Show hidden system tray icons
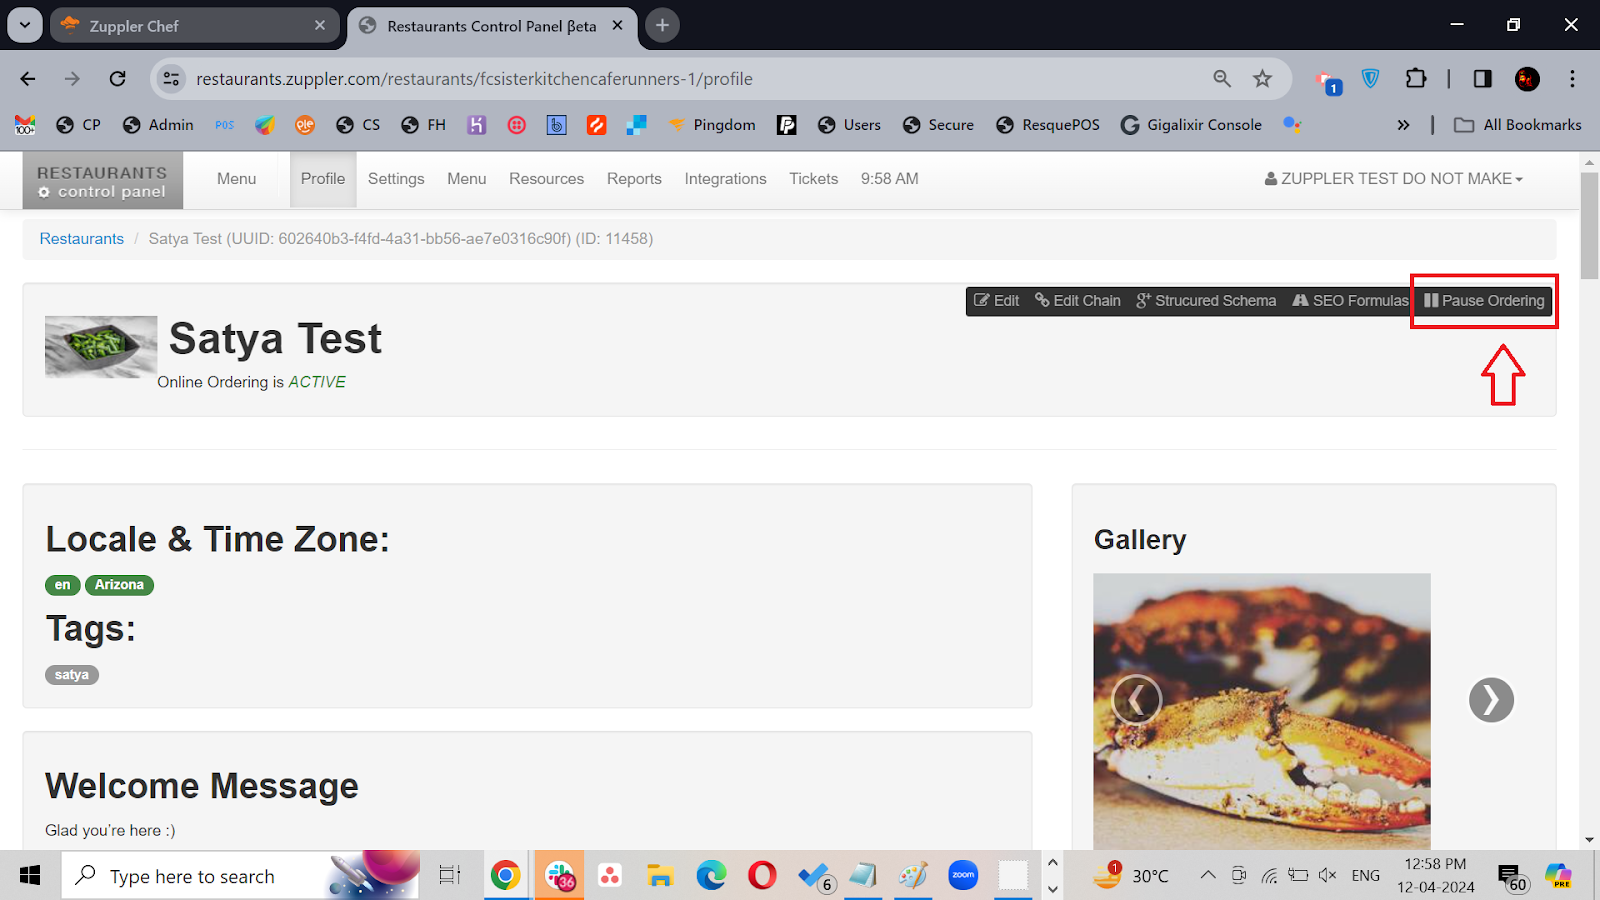 1208,876
